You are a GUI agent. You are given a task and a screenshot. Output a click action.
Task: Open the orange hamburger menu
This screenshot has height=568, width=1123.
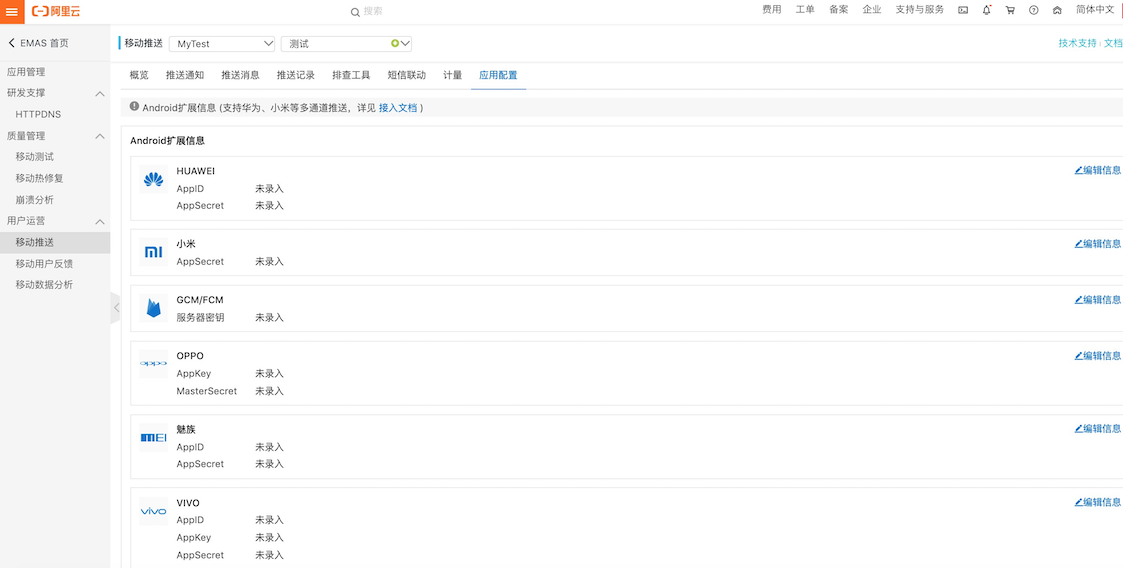click(11, 11)
